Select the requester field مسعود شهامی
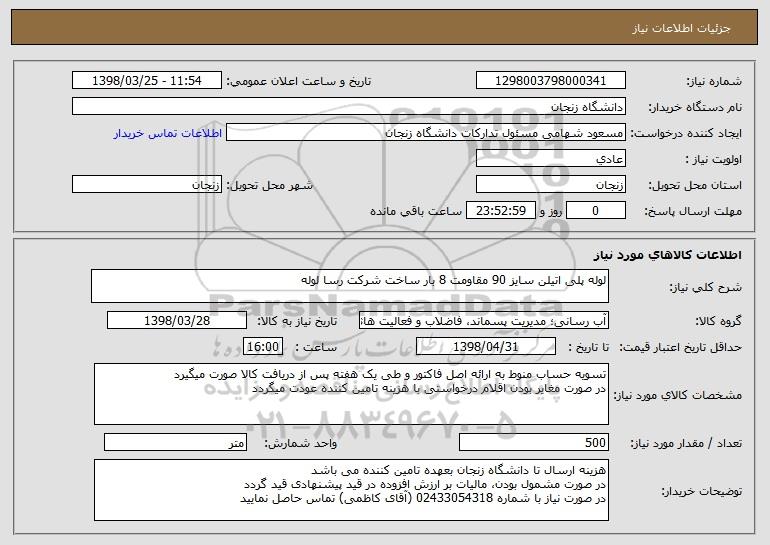The height and width of the screenshot is (545, 770). (426, 133)
